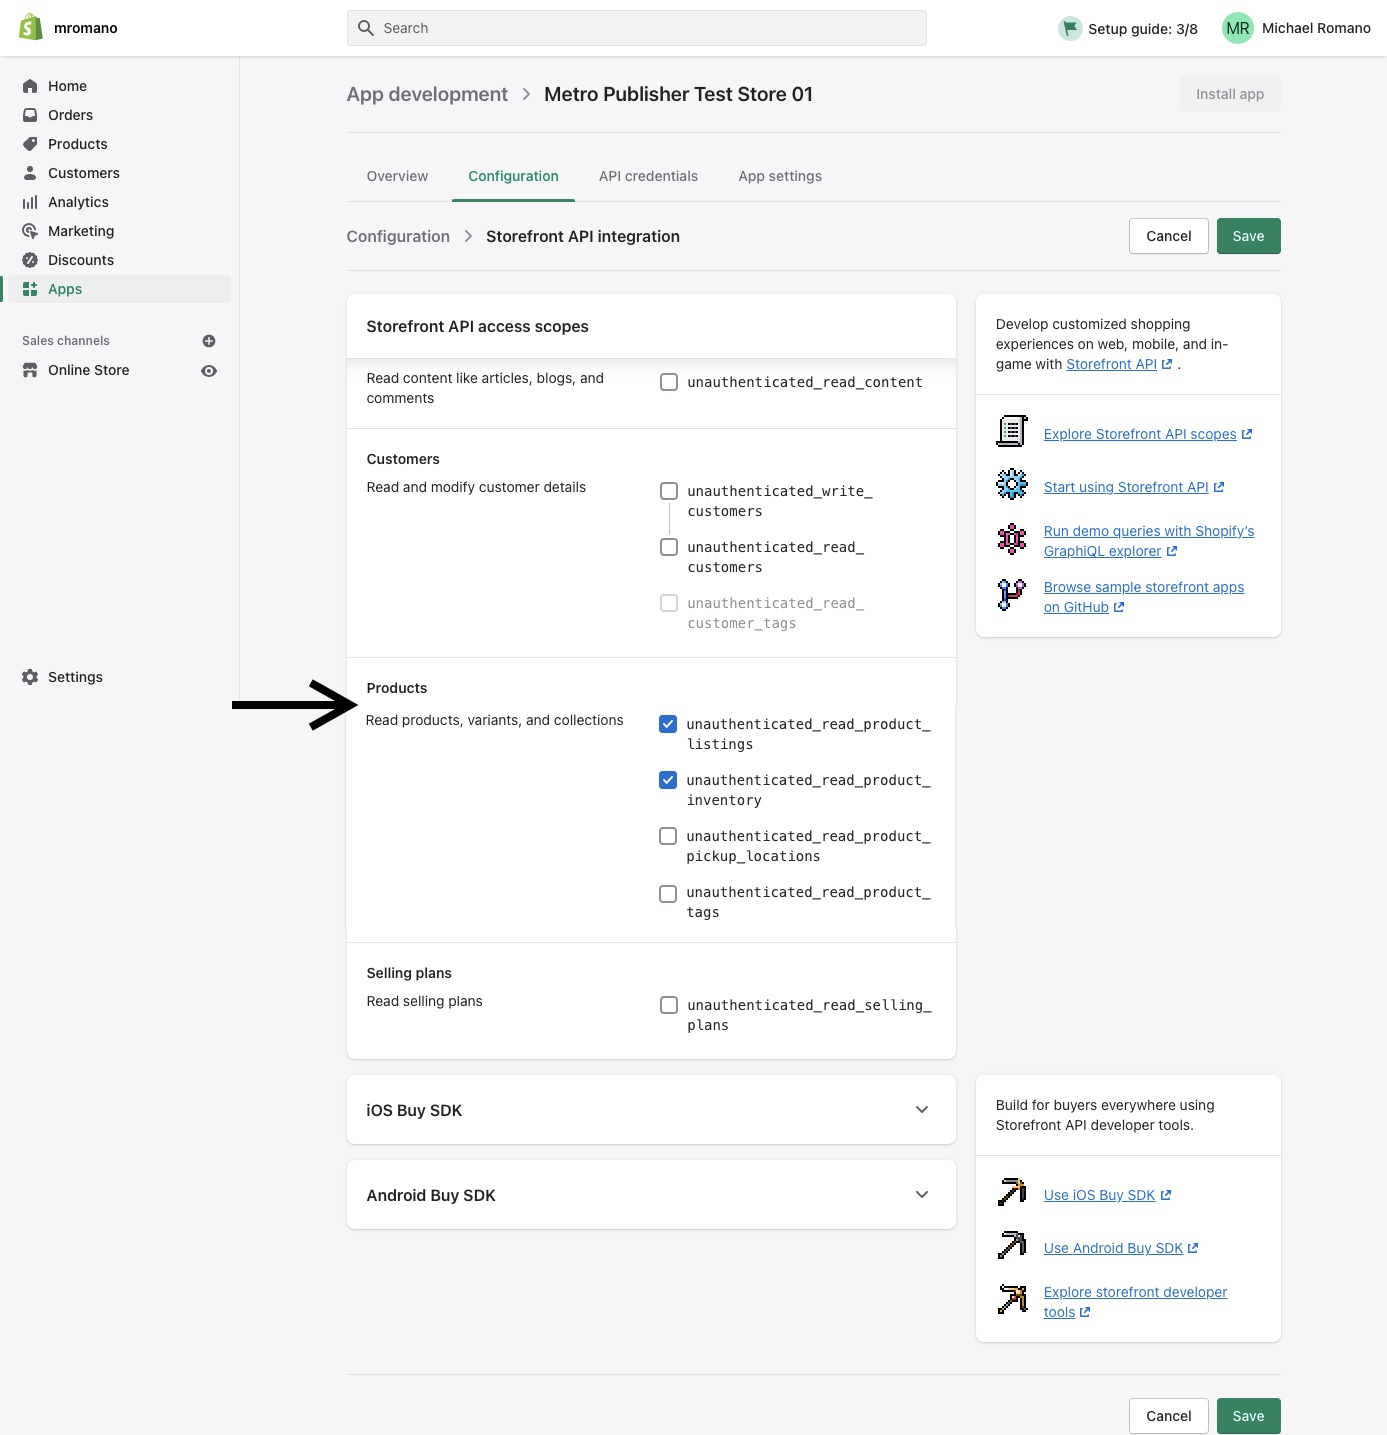1387x1435 pixels.
Task: Enable unauthenticated_read_product_tags checkbox
Action: (x=668, y=894)
